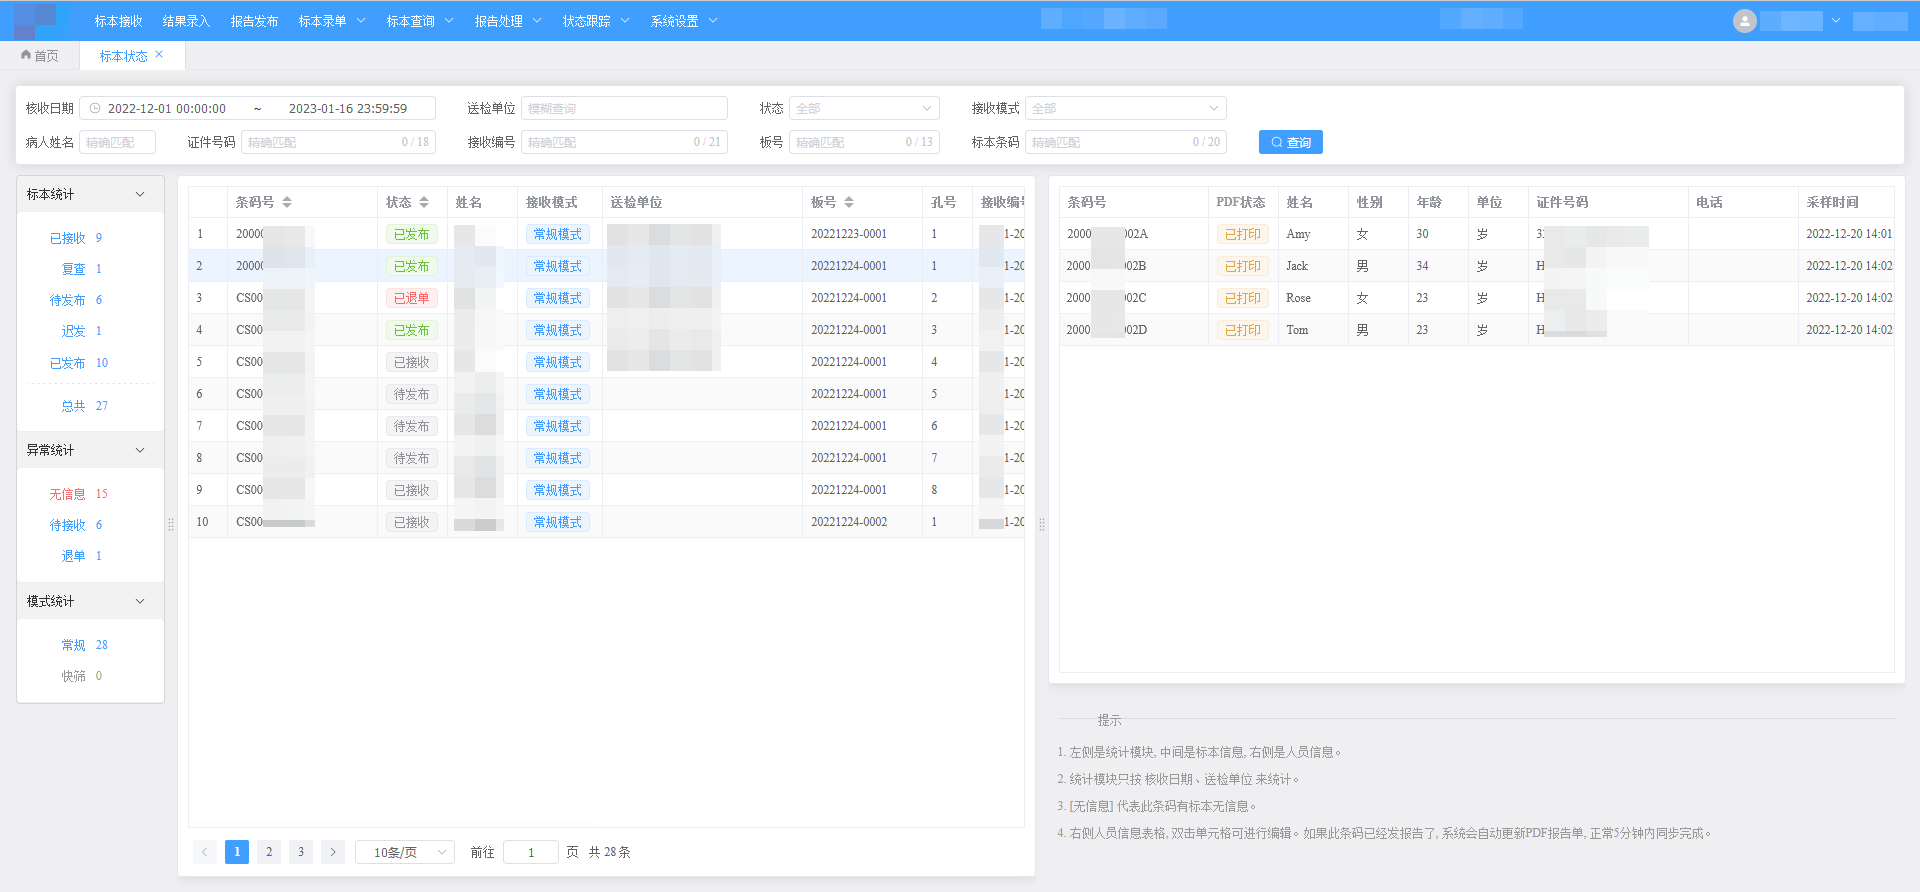Open 标本查询 menu
The image size is (1920, 892).
tap(420, 21)
